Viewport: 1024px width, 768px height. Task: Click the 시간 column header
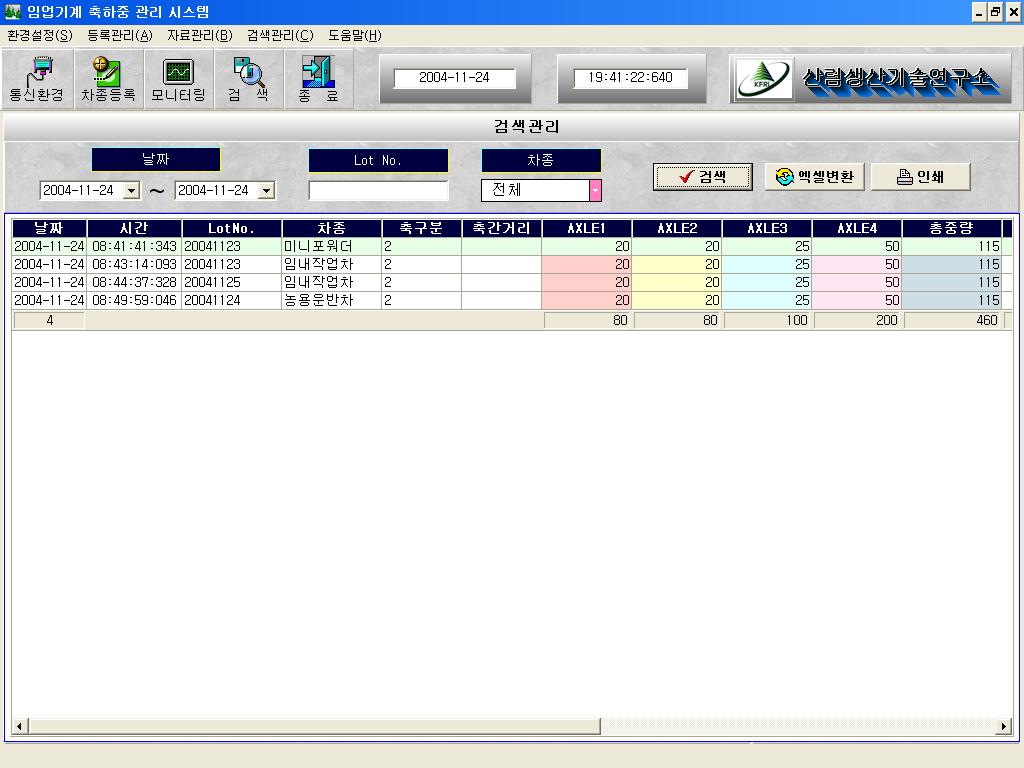pos(134,228)
